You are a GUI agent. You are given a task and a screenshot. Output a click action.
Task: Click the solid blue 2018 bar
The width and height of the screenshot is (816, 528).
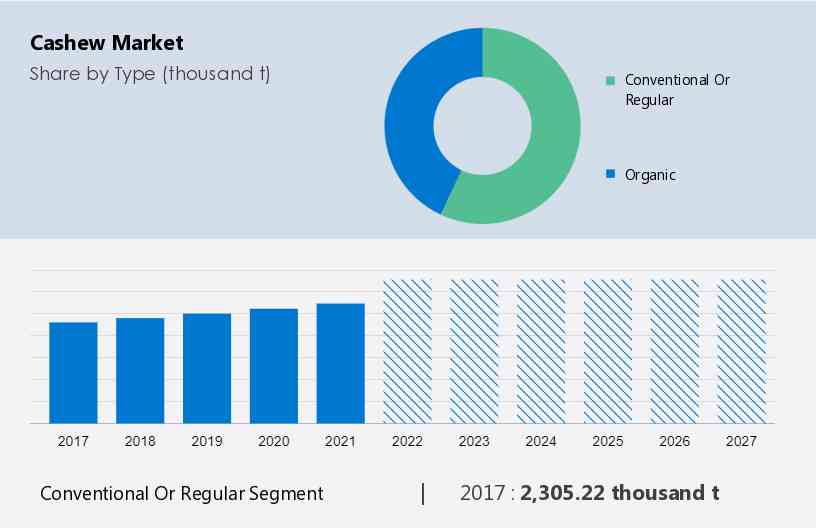(x=140, y=370)
